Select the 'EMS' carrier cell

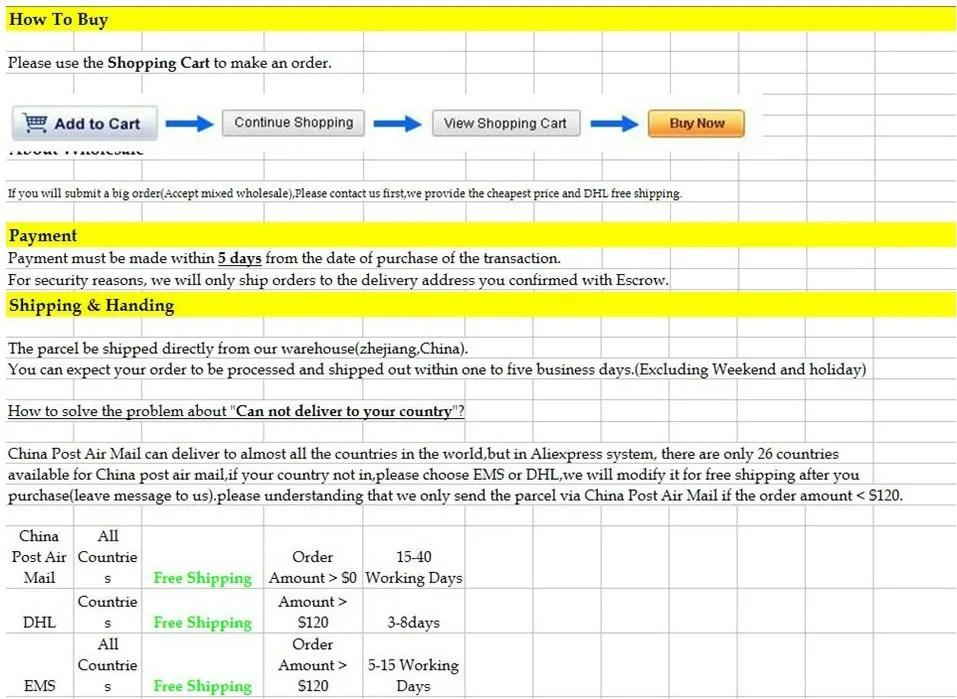[39, 665]
